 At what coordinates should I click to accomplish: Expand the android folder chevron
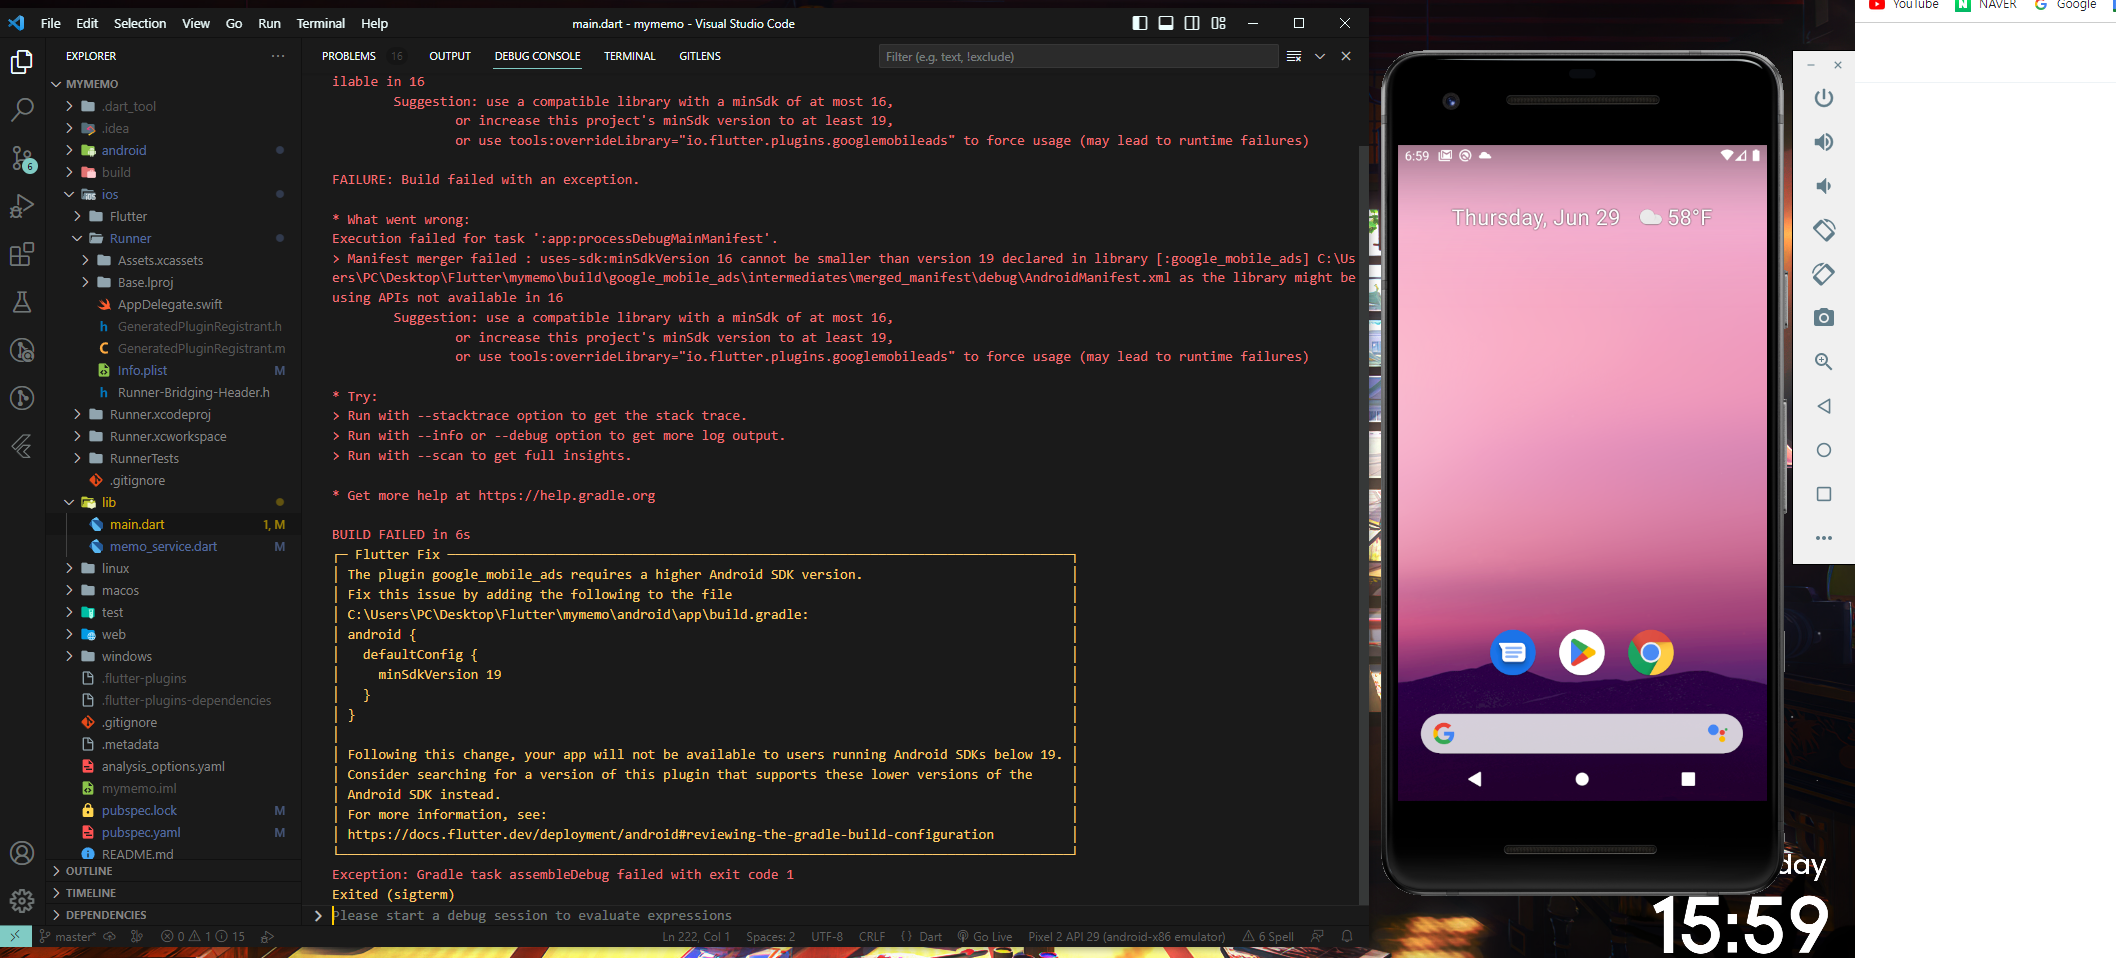[x=70, y=150]
